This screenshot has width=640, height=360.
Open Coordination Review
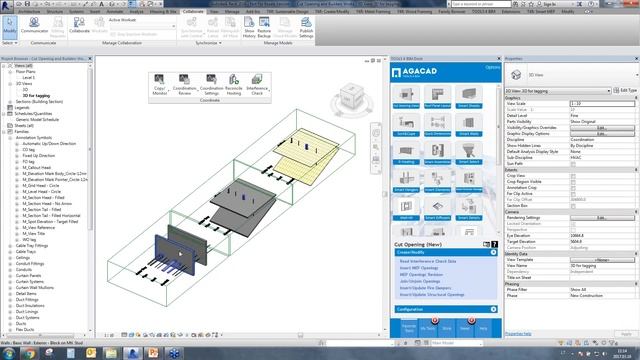(184, 84)
